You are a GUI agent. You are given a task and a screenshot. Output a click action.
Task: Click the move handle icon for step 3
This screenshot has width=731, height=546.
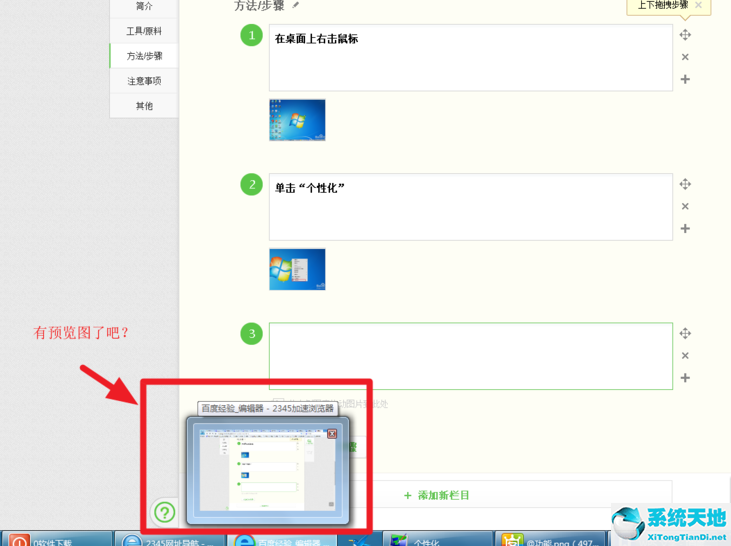tap(685, 333)
